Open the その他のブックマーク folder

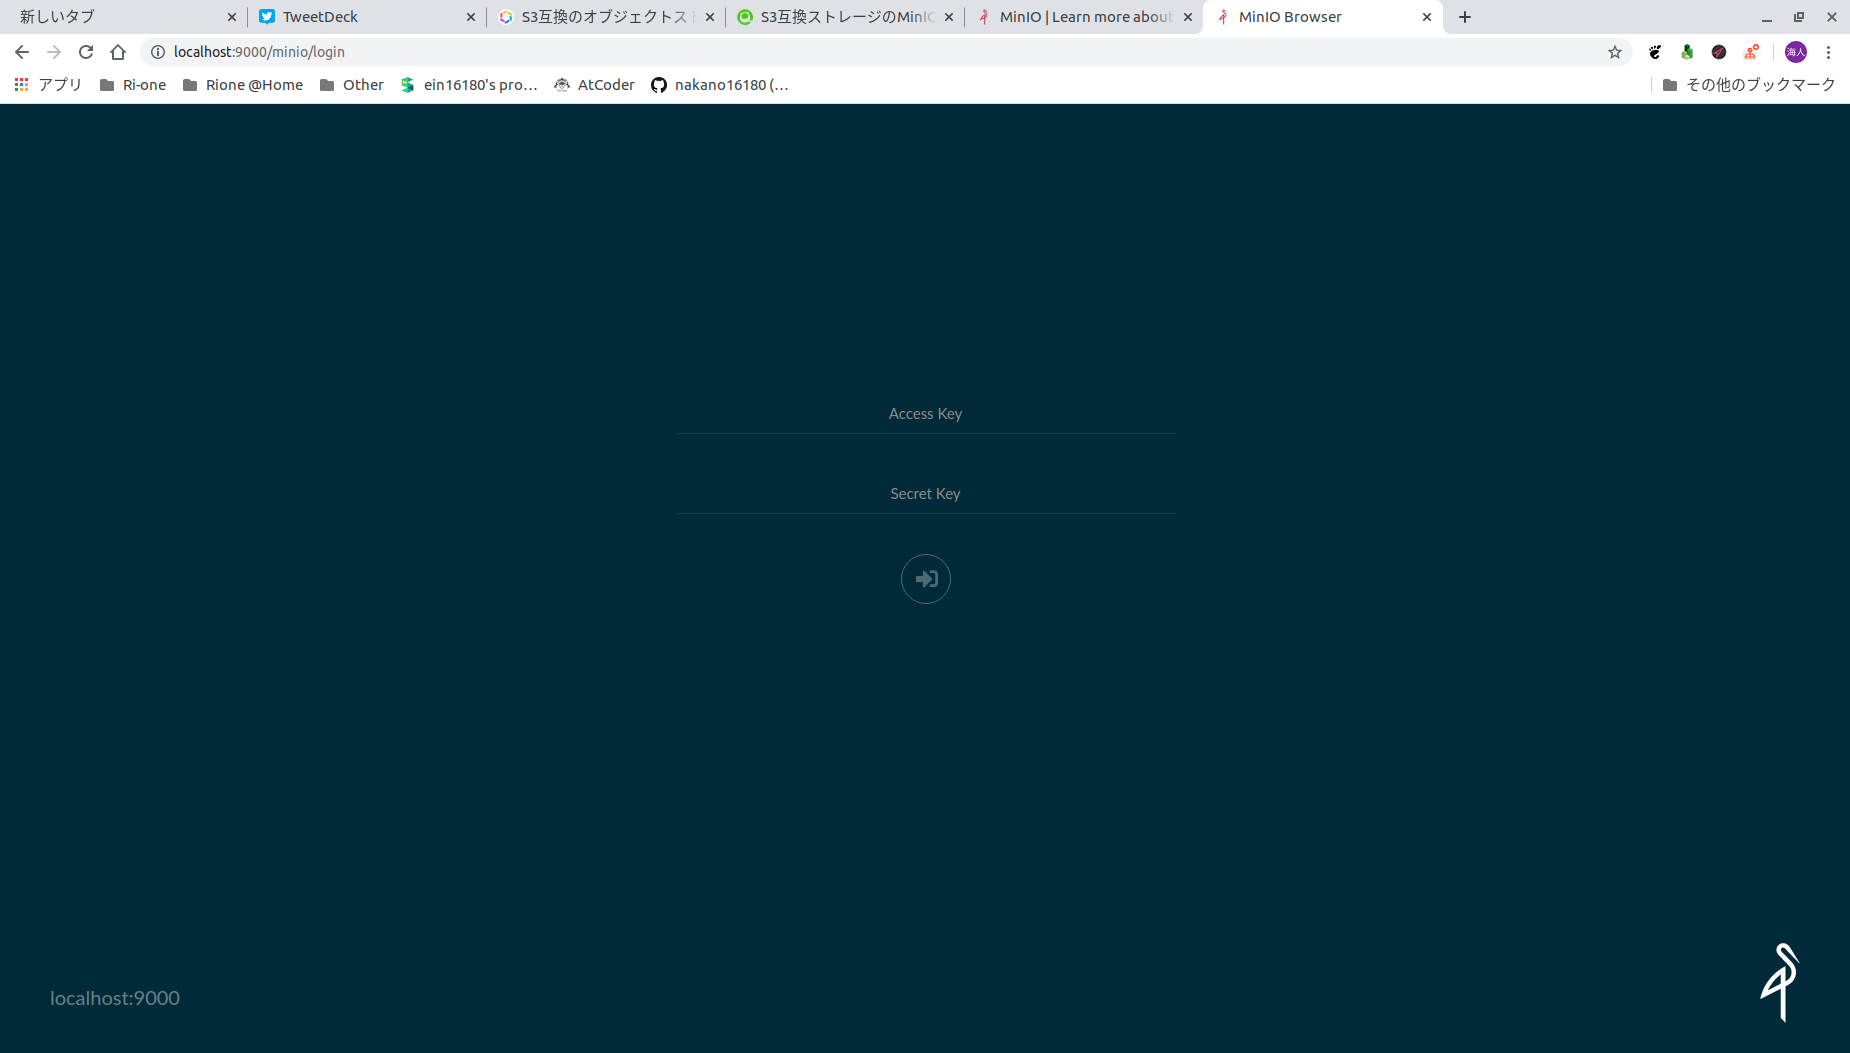click(x=1750, y=85)
